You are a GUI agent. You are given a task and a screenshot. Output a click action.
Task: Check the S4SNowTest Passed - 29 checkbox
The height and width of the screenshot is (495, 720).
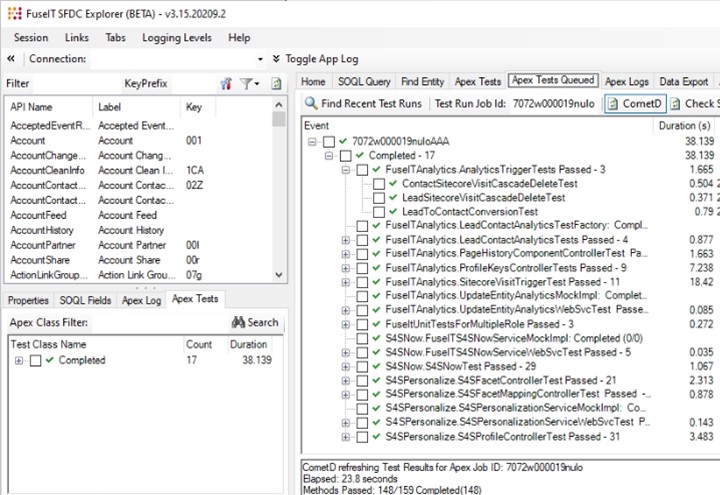362,366
